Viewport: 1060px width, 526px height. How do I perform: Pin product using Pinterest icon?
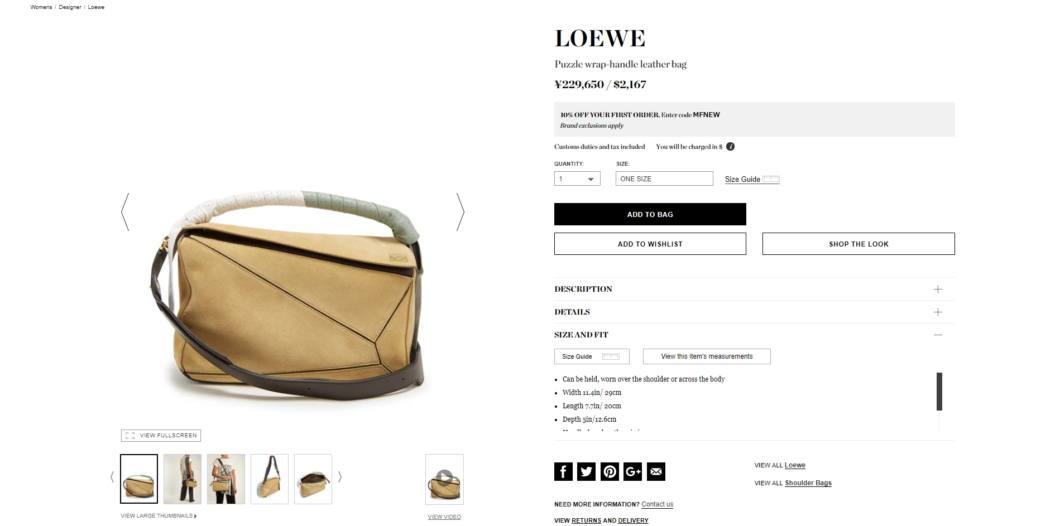609,472
